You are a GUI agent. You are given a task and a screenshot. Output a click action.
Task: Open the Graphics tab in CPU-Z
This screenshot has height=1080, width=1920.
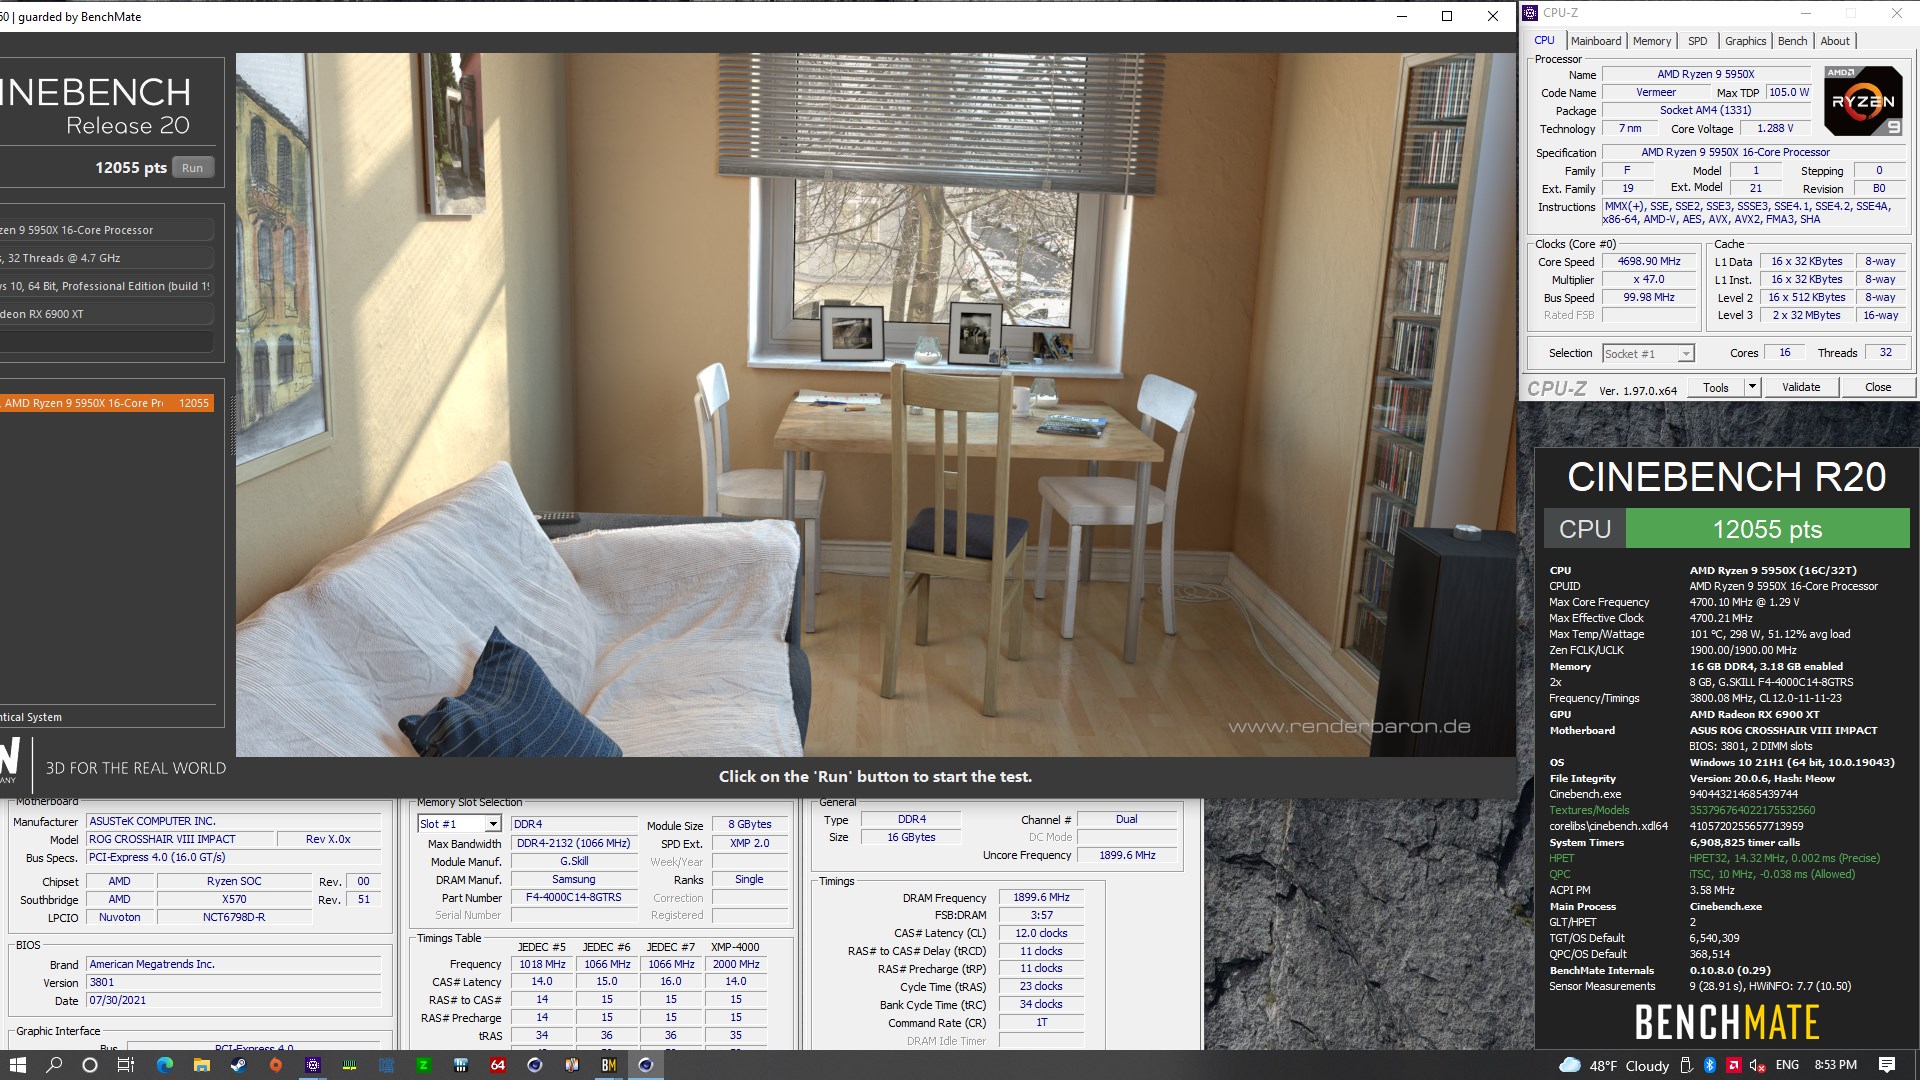click(1745, 41)
